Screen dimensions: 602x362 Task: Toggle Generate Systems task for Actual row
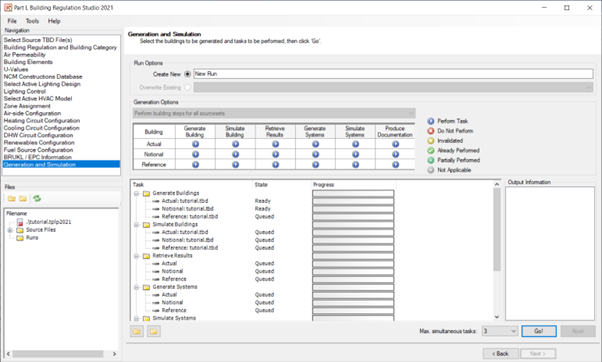pos(315,144)
